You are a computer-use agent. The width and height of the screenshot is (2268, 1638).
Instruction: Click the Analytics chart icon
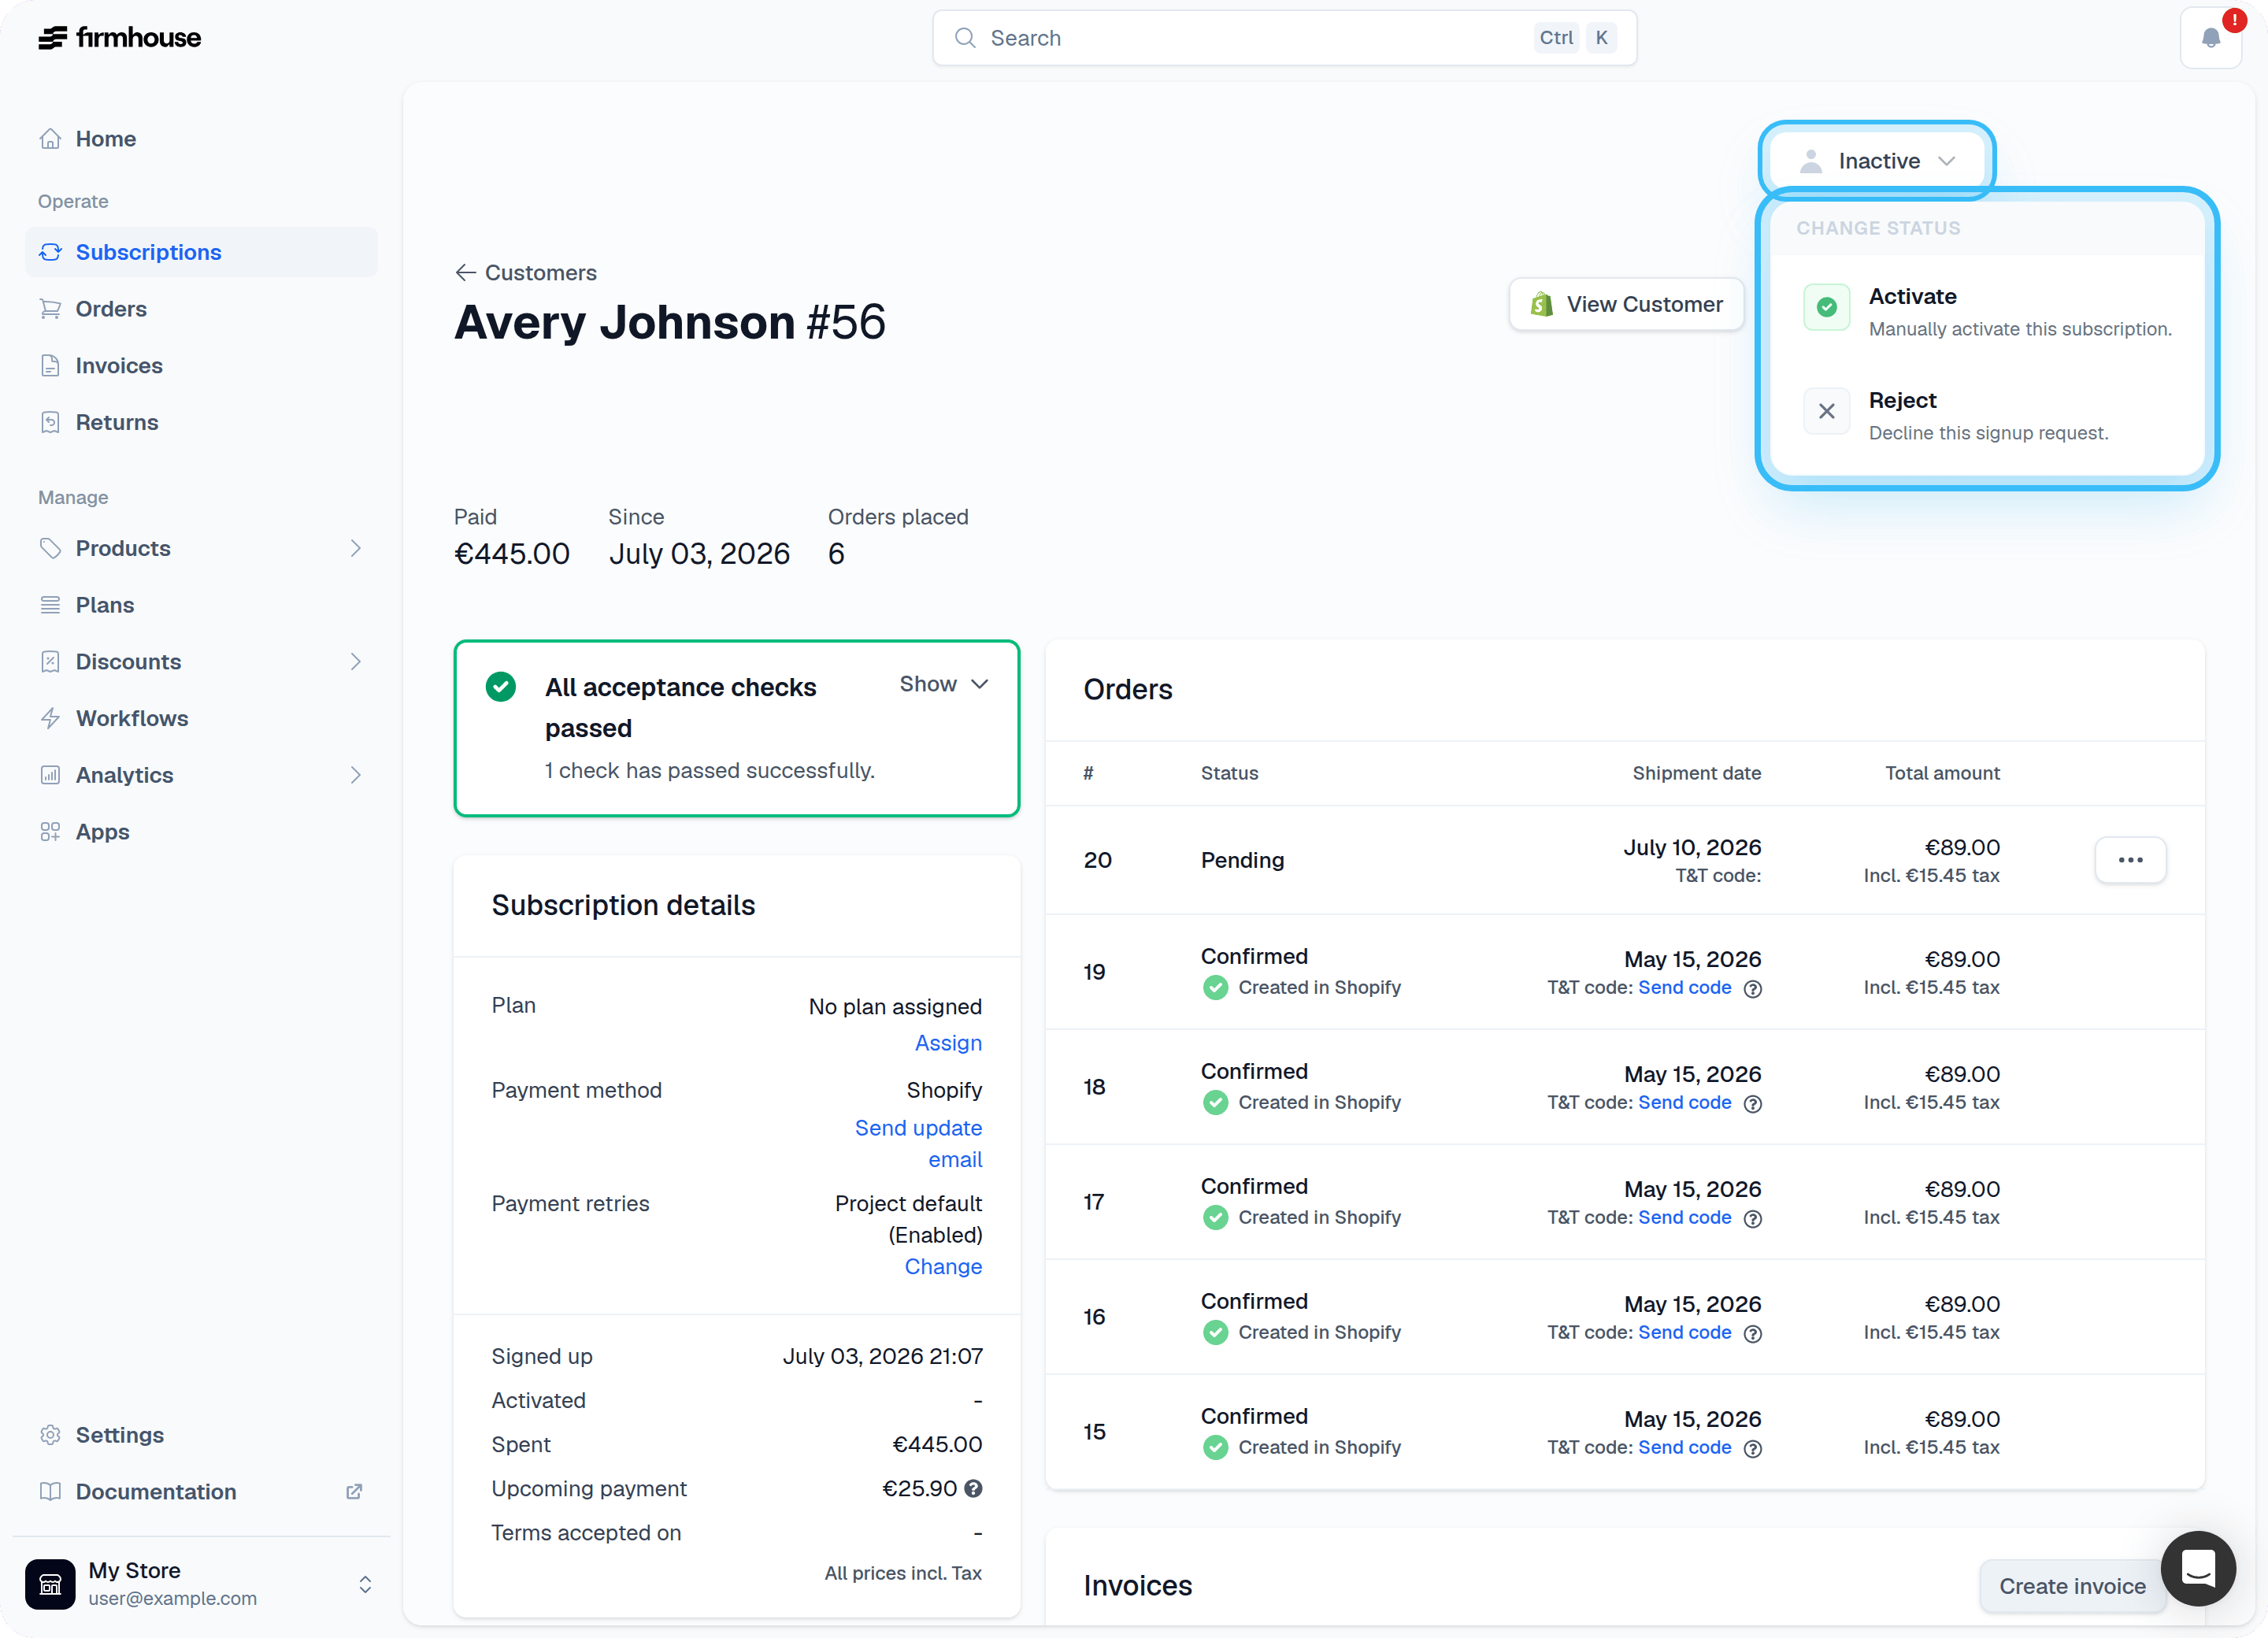[x=50, y=775]
